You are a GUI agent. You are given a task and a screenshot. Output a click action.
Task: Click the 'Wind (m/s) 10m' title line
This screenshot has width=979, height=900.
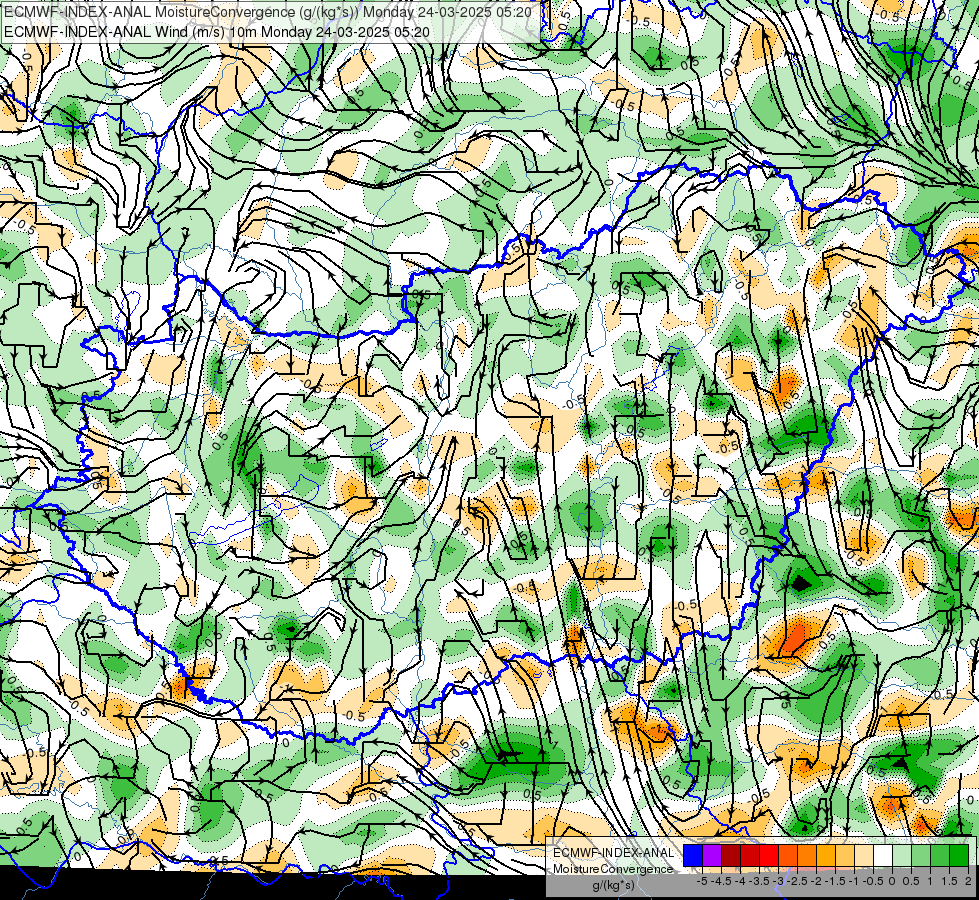click(217, 31)
